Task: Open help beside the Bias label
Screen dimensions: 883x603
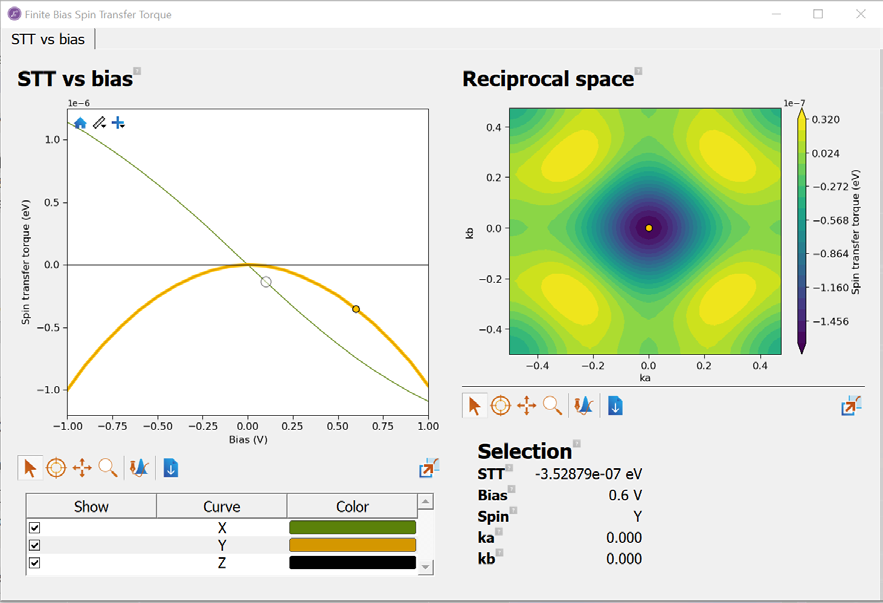Action: coord(511,489)
